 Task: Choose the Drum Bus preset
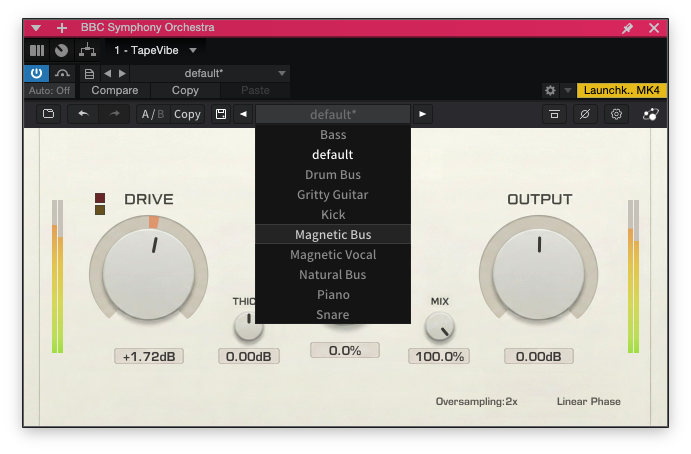tap(333, 175)
